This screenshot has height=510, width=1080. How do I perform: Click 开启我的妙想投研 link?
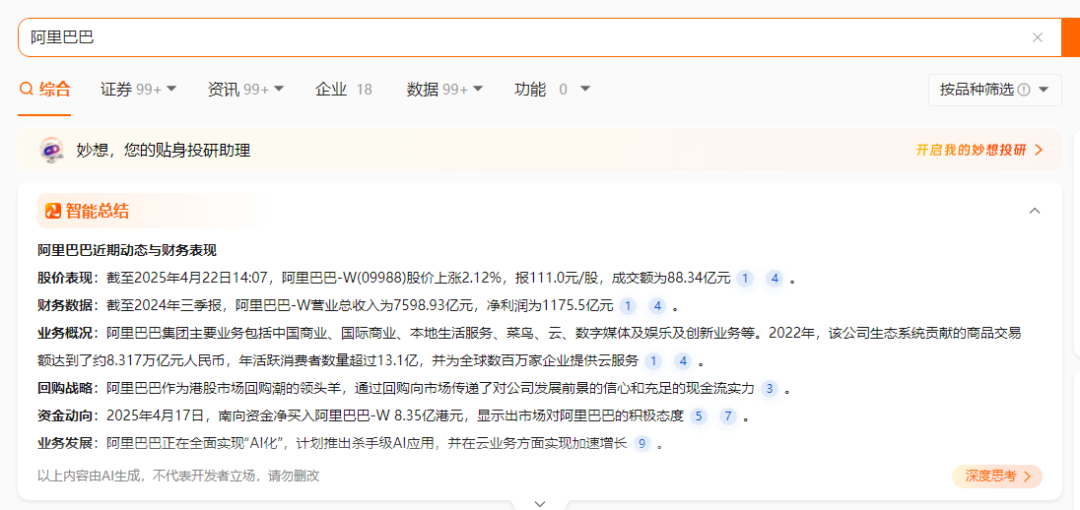(x=979, y=150)
